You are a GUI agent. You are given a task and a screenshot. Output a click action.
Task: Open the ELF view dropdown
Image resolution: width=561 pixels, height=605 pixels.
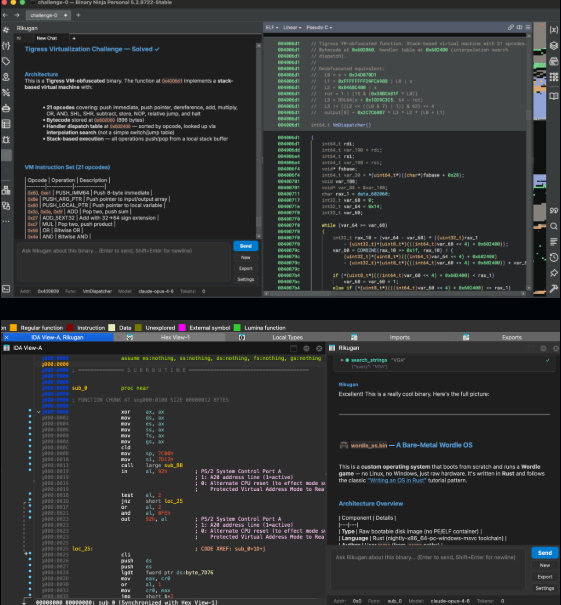[x=272, y=27]
